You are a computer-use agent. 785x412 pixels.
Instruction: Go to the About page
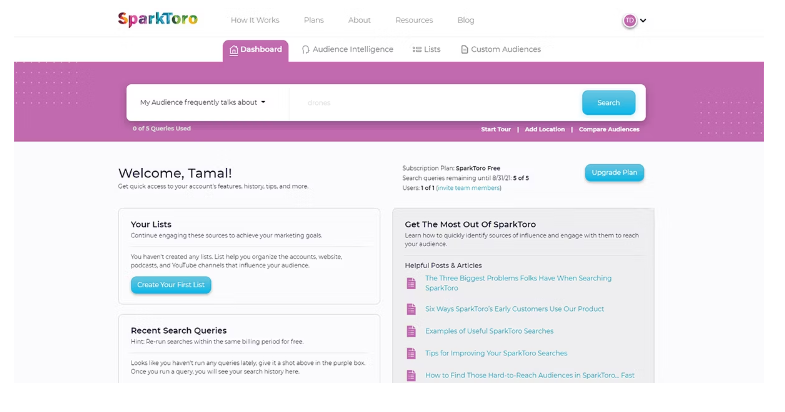pyautogui.click(x=359, y=20)
